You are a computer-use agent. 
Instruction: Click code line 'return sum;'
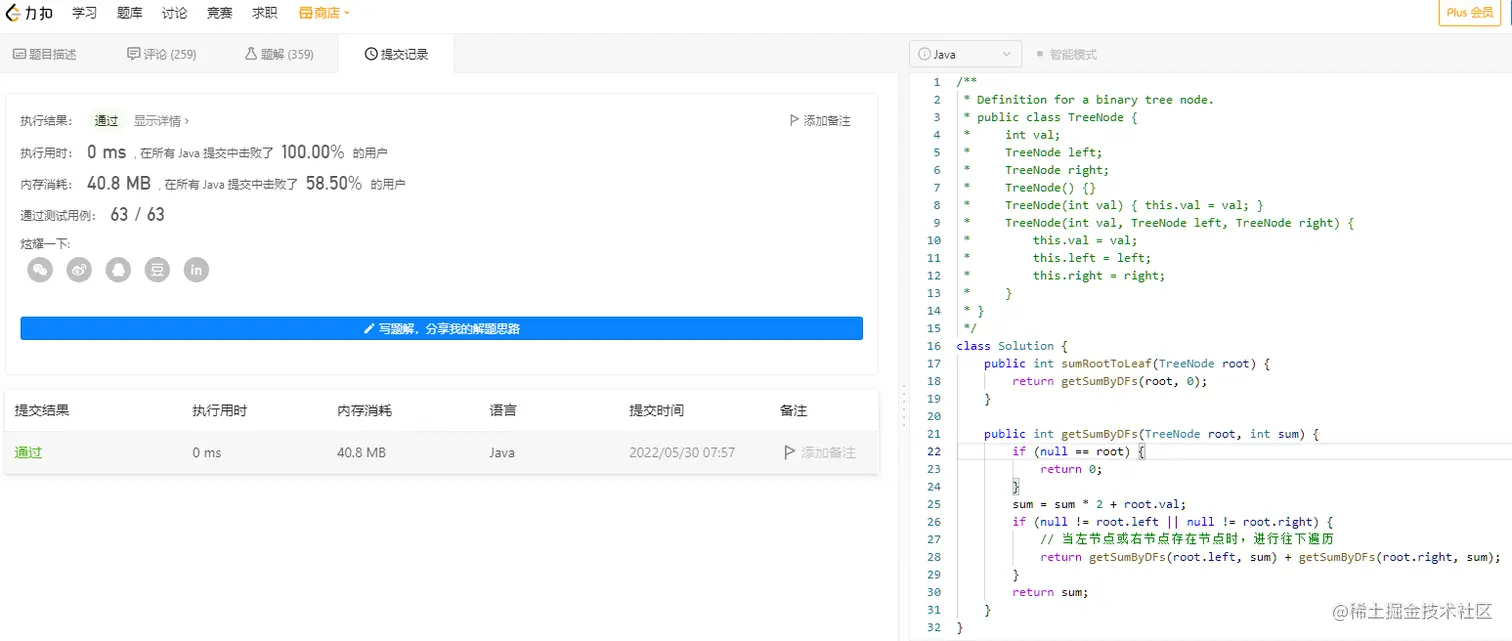[1050, 592]
